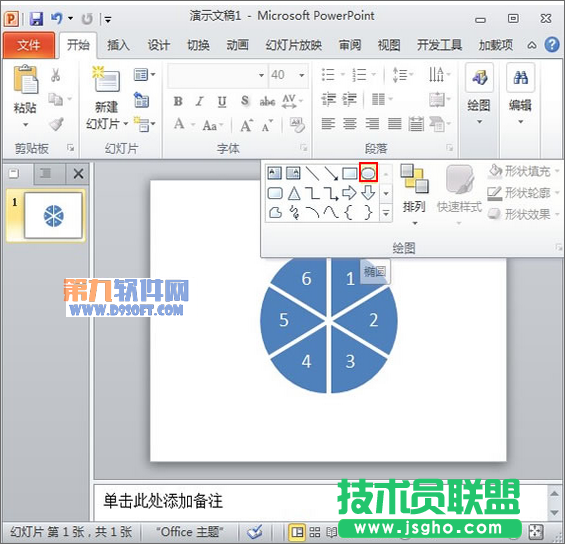Click the Format Painter brush icon
Viewport: 565px width, 544px height.
(56, 124)
